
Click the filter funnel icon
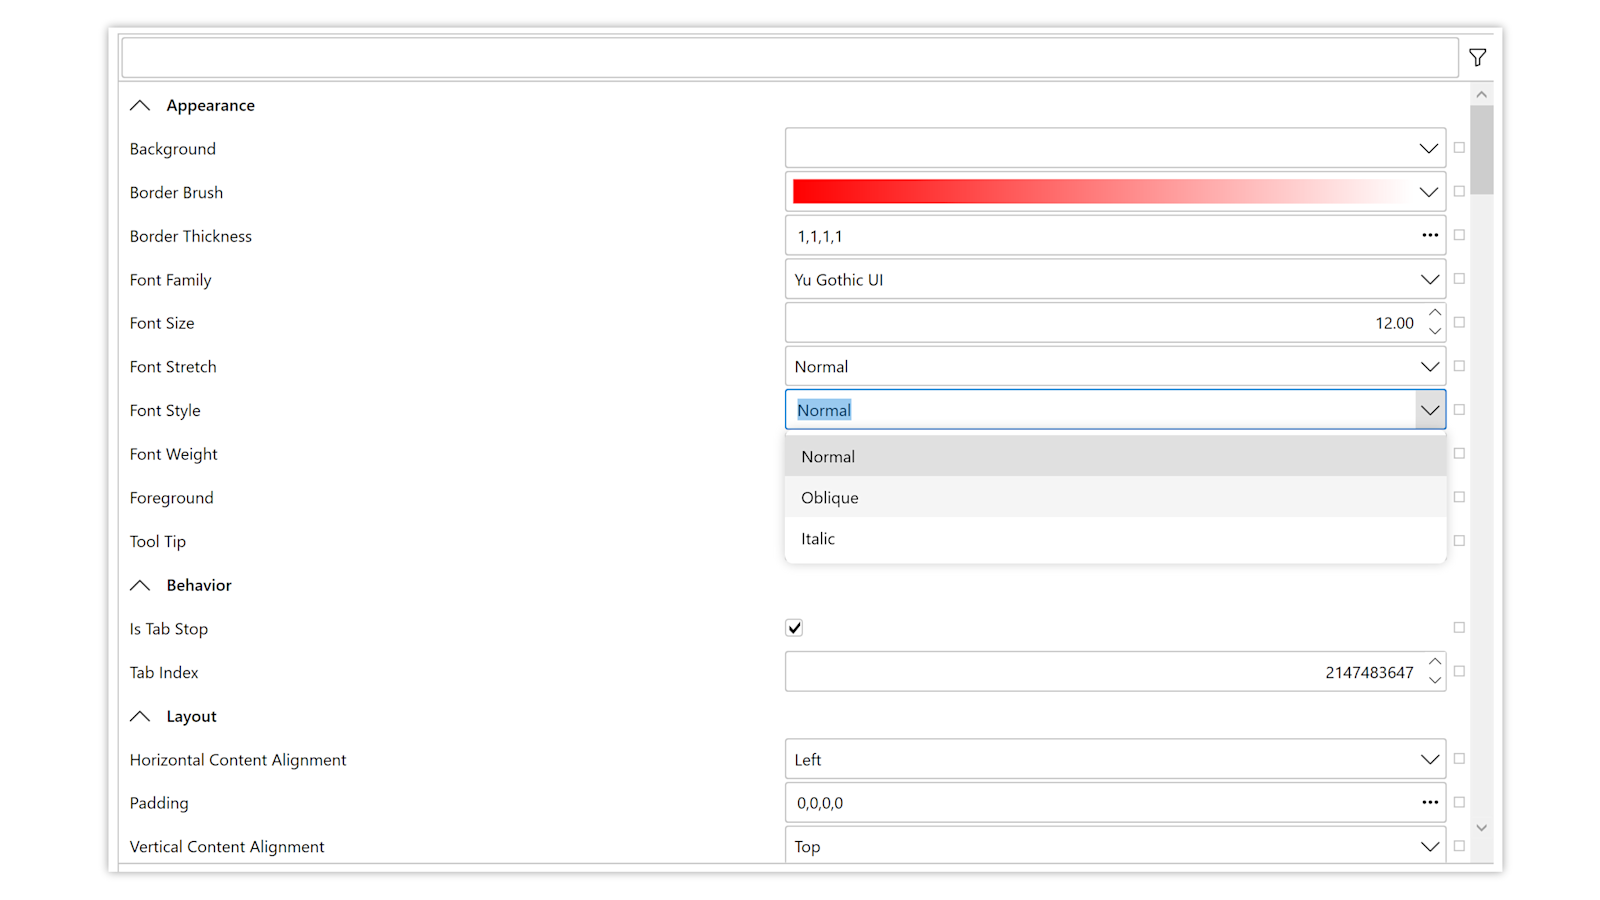click(1477, 58)
